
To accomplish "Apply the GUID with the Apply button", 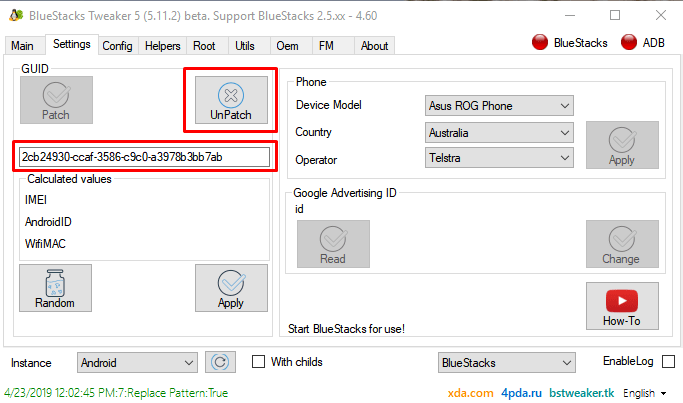I will 231,288.
